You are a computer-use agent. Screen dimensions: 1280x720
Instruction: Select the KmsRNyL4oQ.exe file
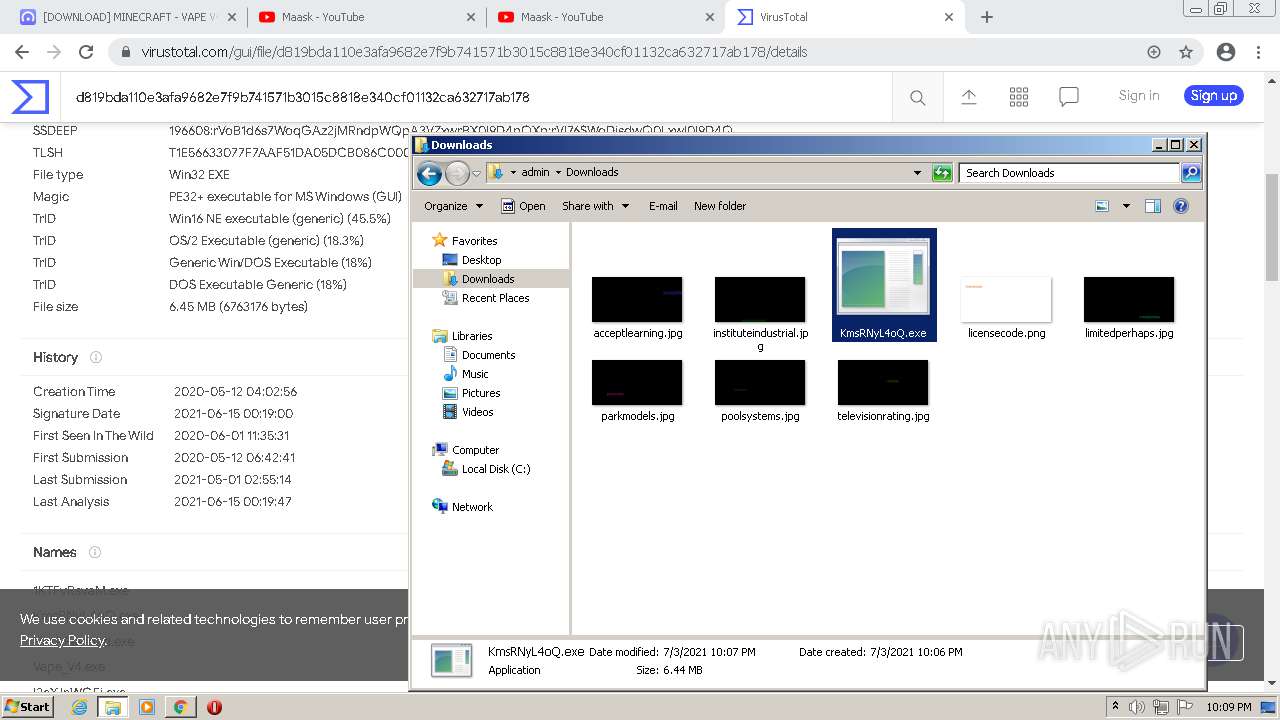tap(884, 285)
